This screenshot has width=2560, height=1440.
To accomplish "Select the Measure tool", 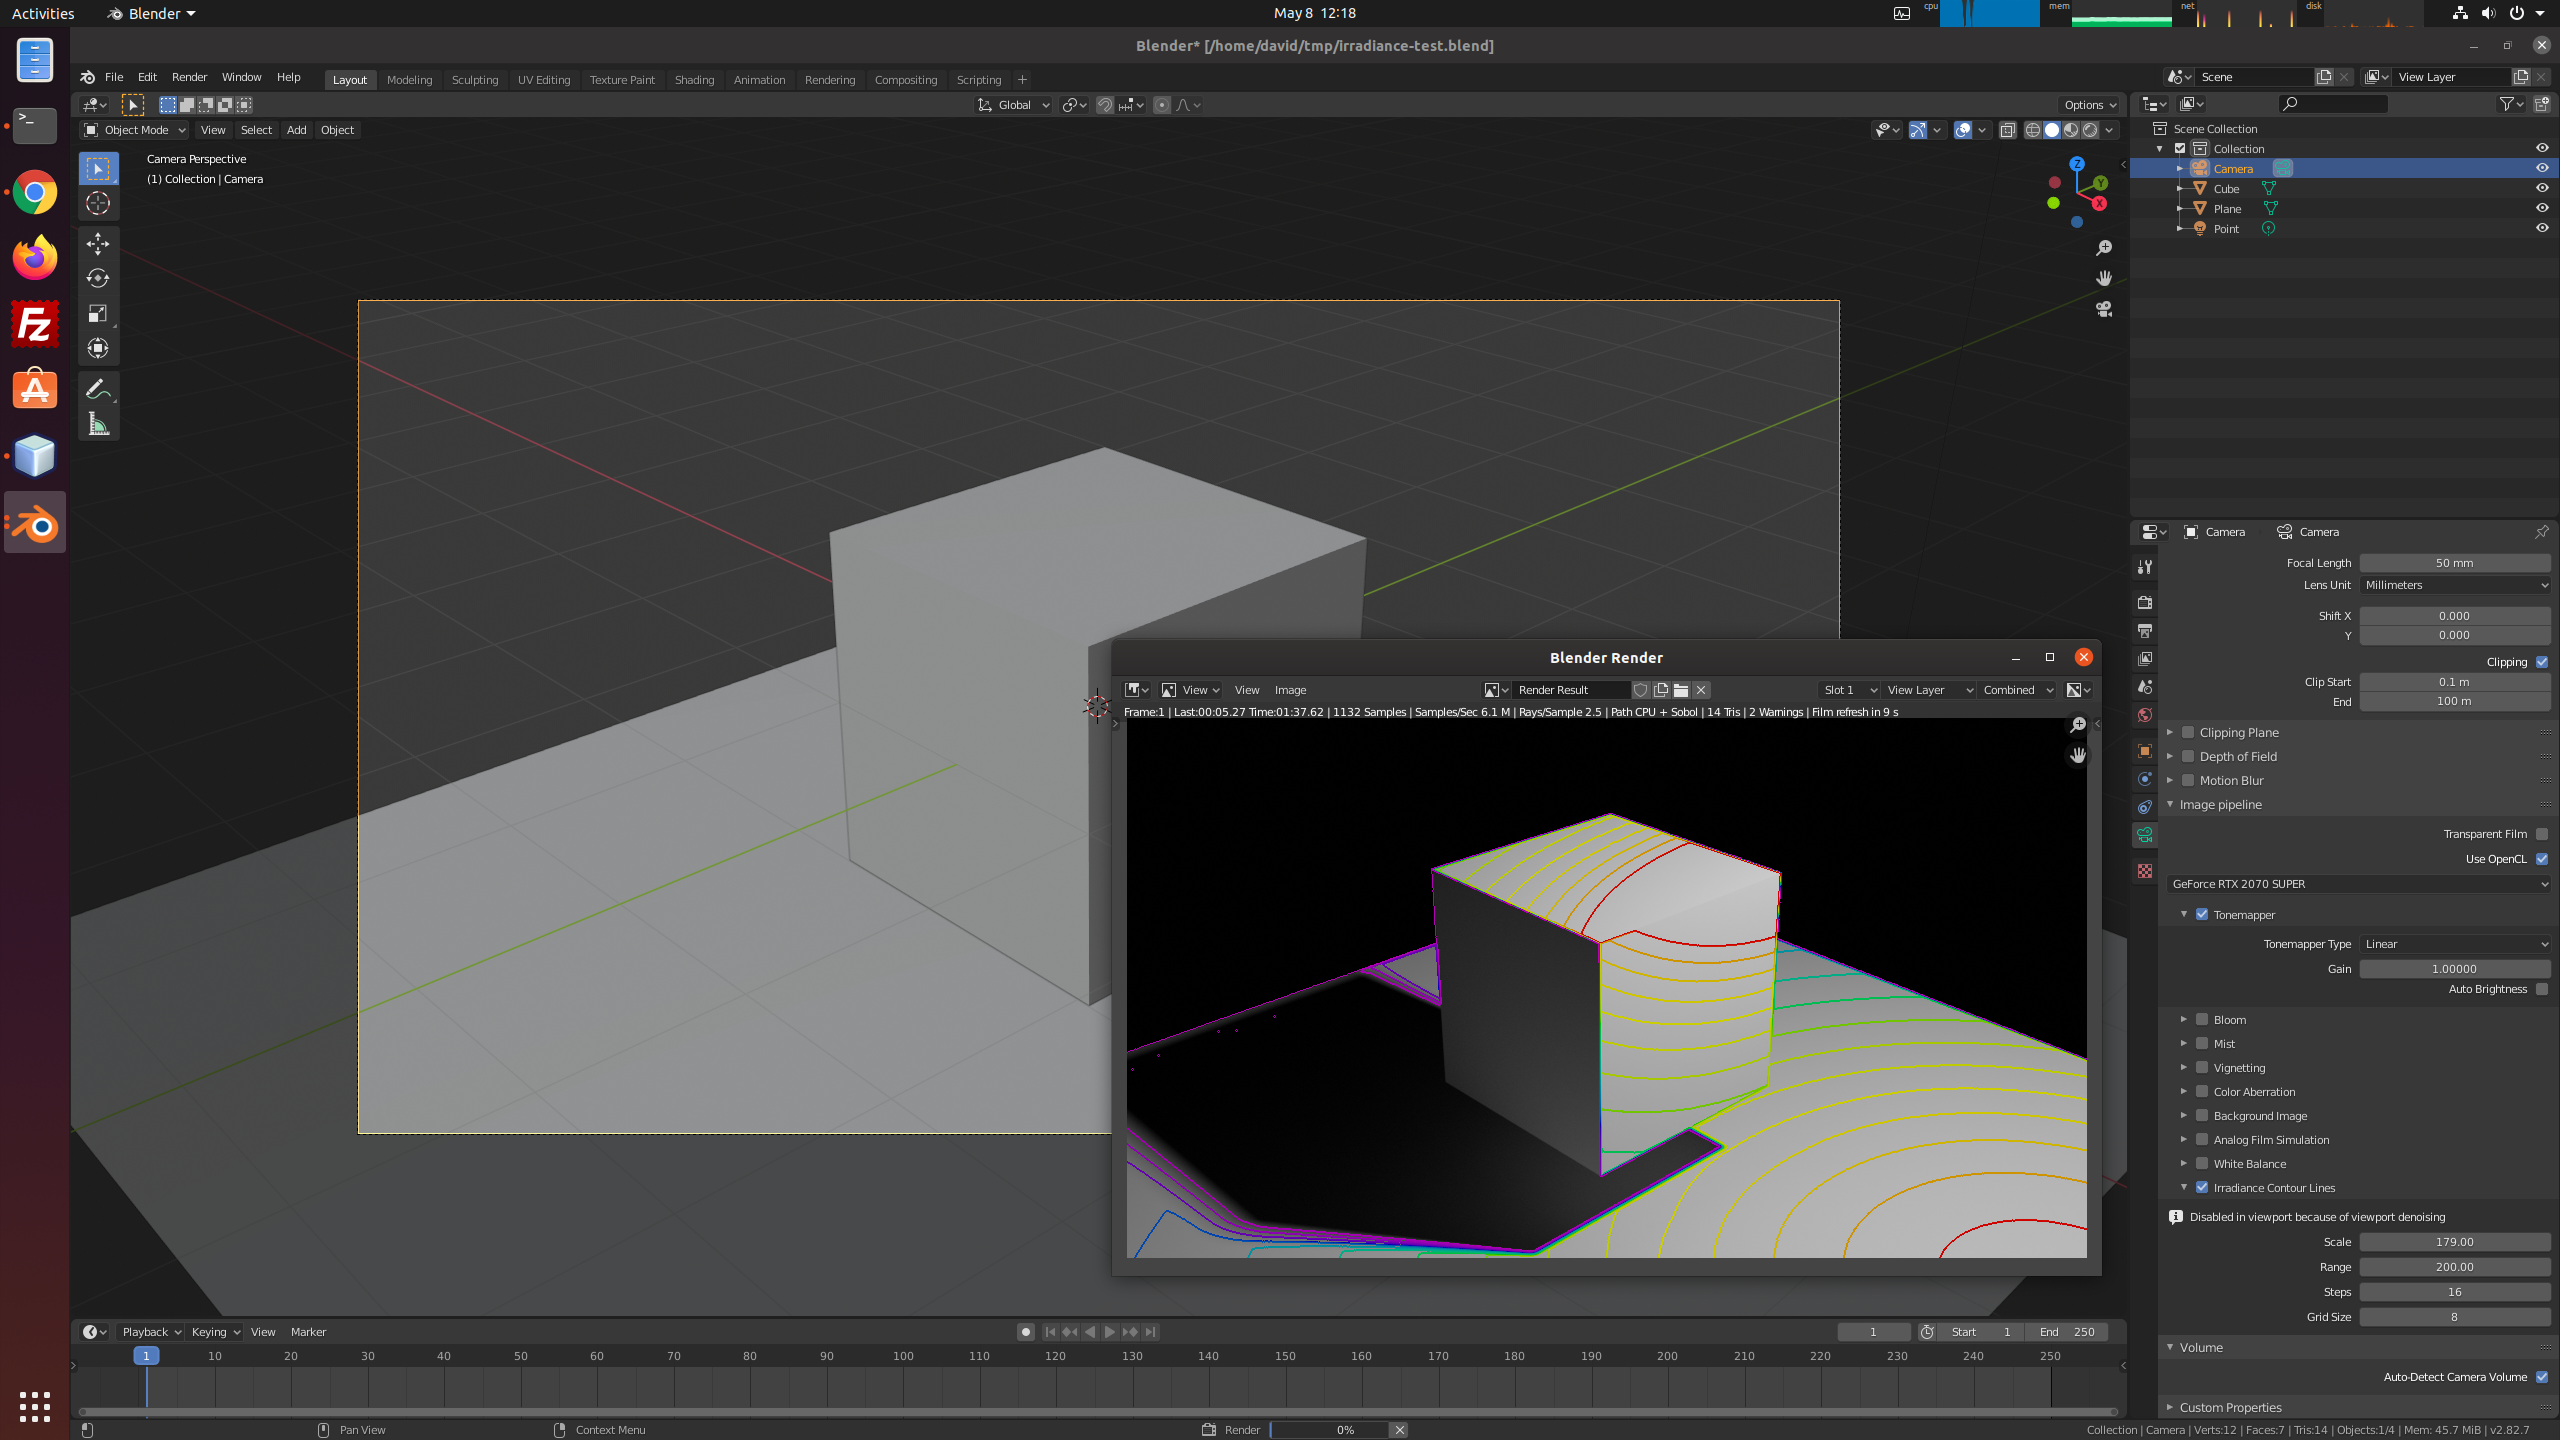I will pyautogui.click(x=97, y=425).
